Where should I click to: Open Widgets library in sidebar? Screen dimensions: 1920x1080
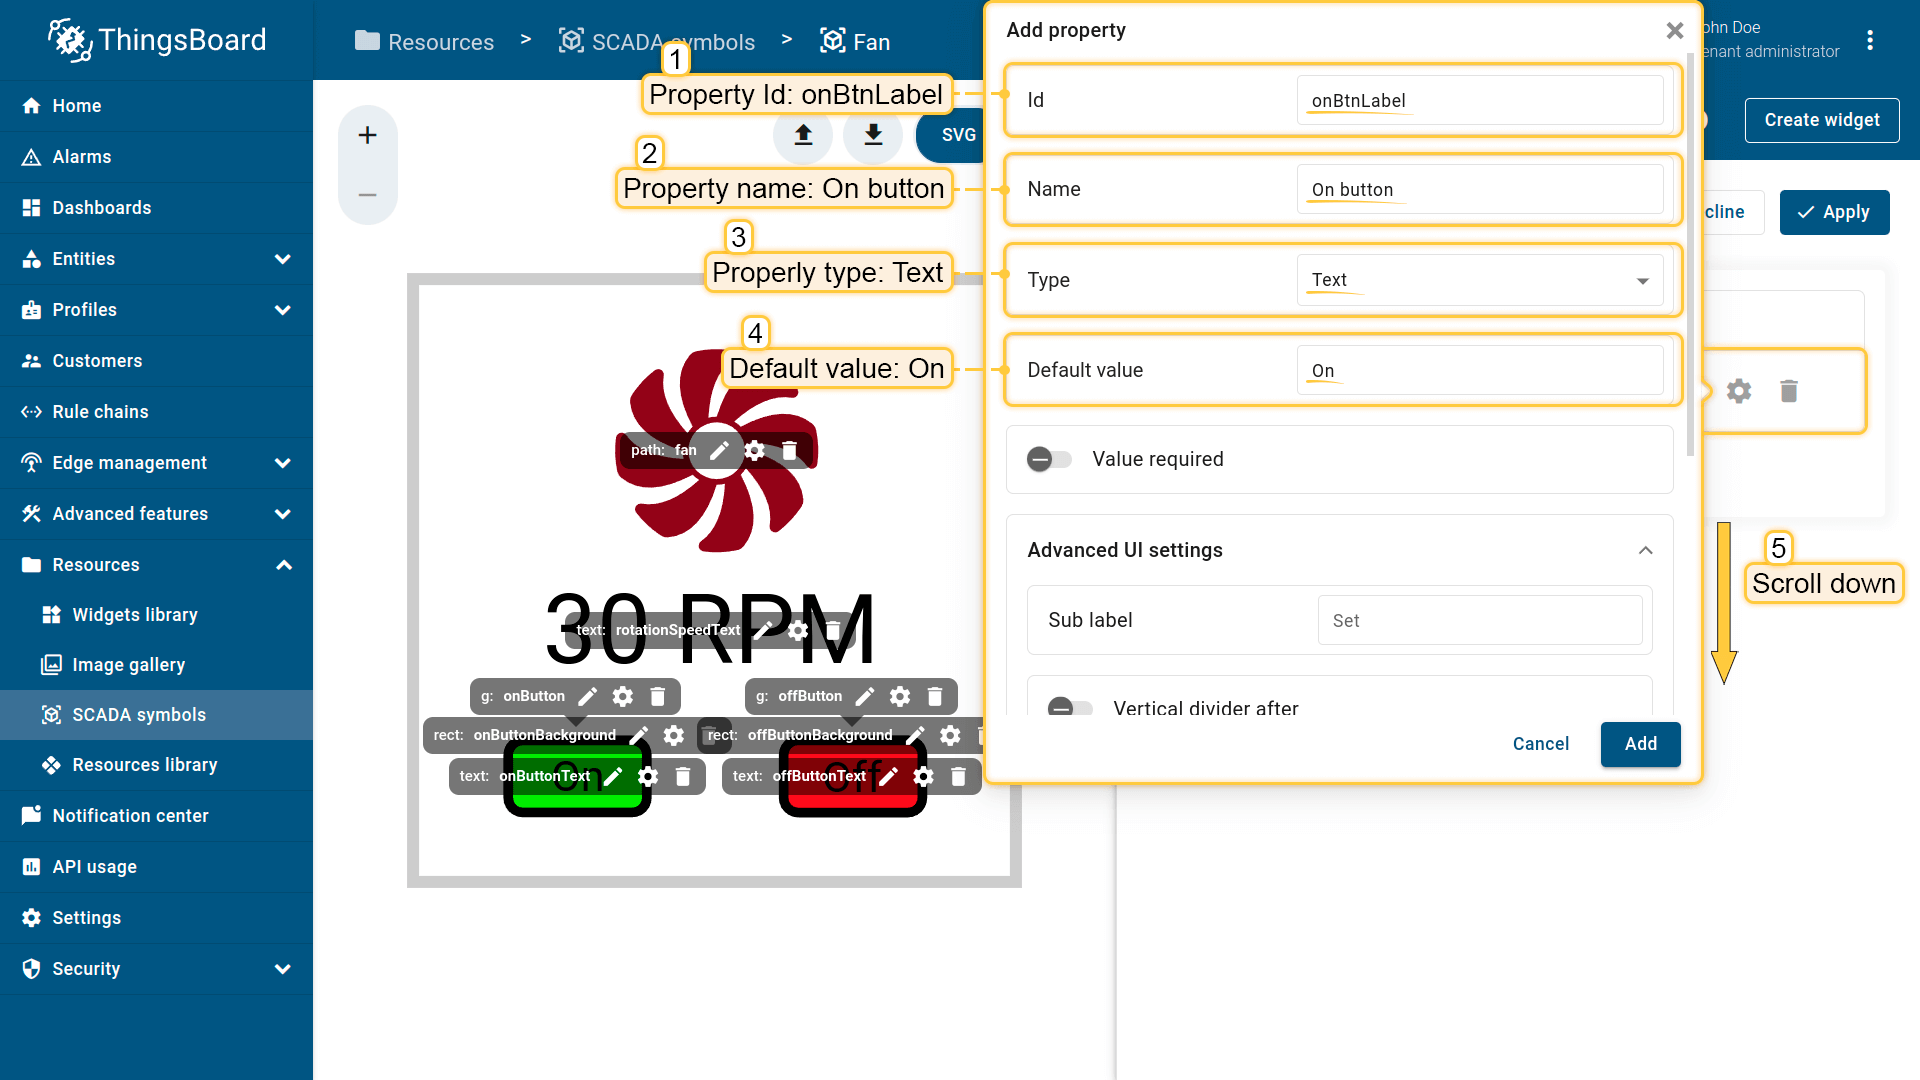(135, 615)
